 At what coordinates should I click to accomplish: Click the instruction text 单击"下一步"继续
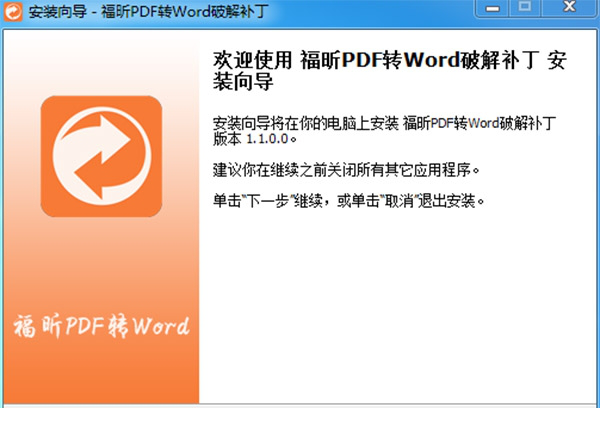click(268, 201)
